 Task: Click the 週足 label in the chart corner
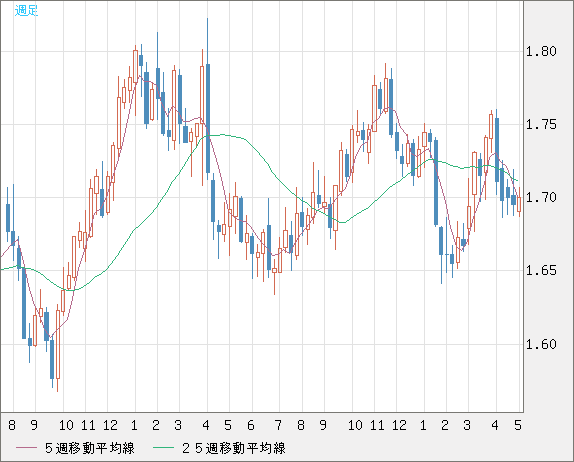coord(26,10)
